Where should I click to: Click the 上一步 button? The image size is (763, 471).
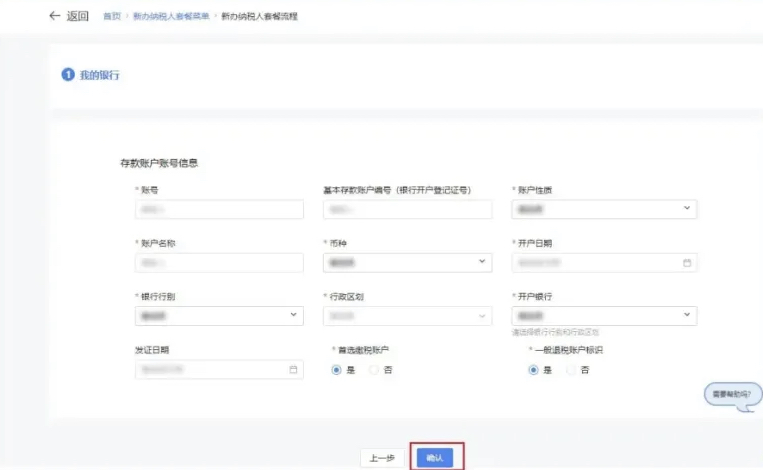pos(382,458)
